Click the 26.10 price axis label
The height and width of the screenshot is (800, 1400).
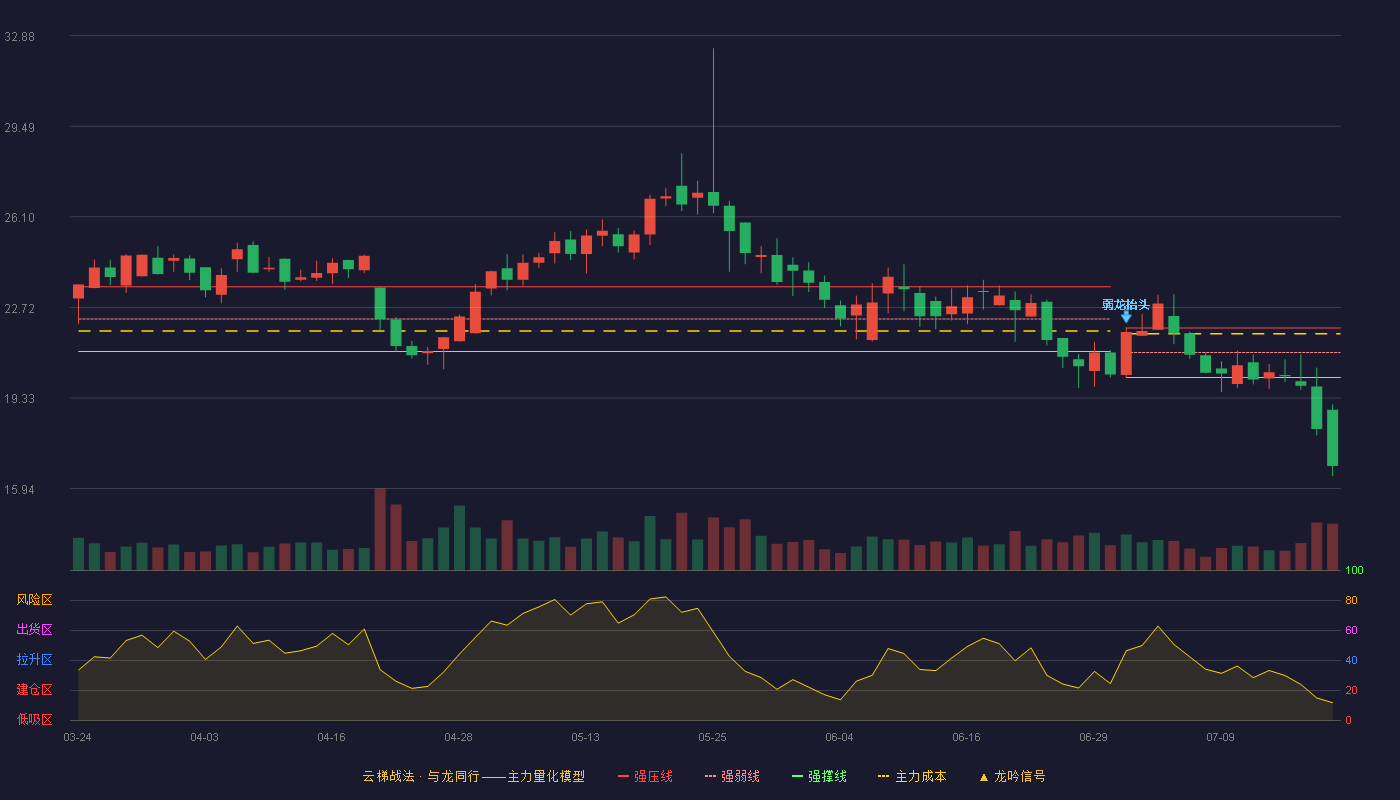click(x=20, y=217)
